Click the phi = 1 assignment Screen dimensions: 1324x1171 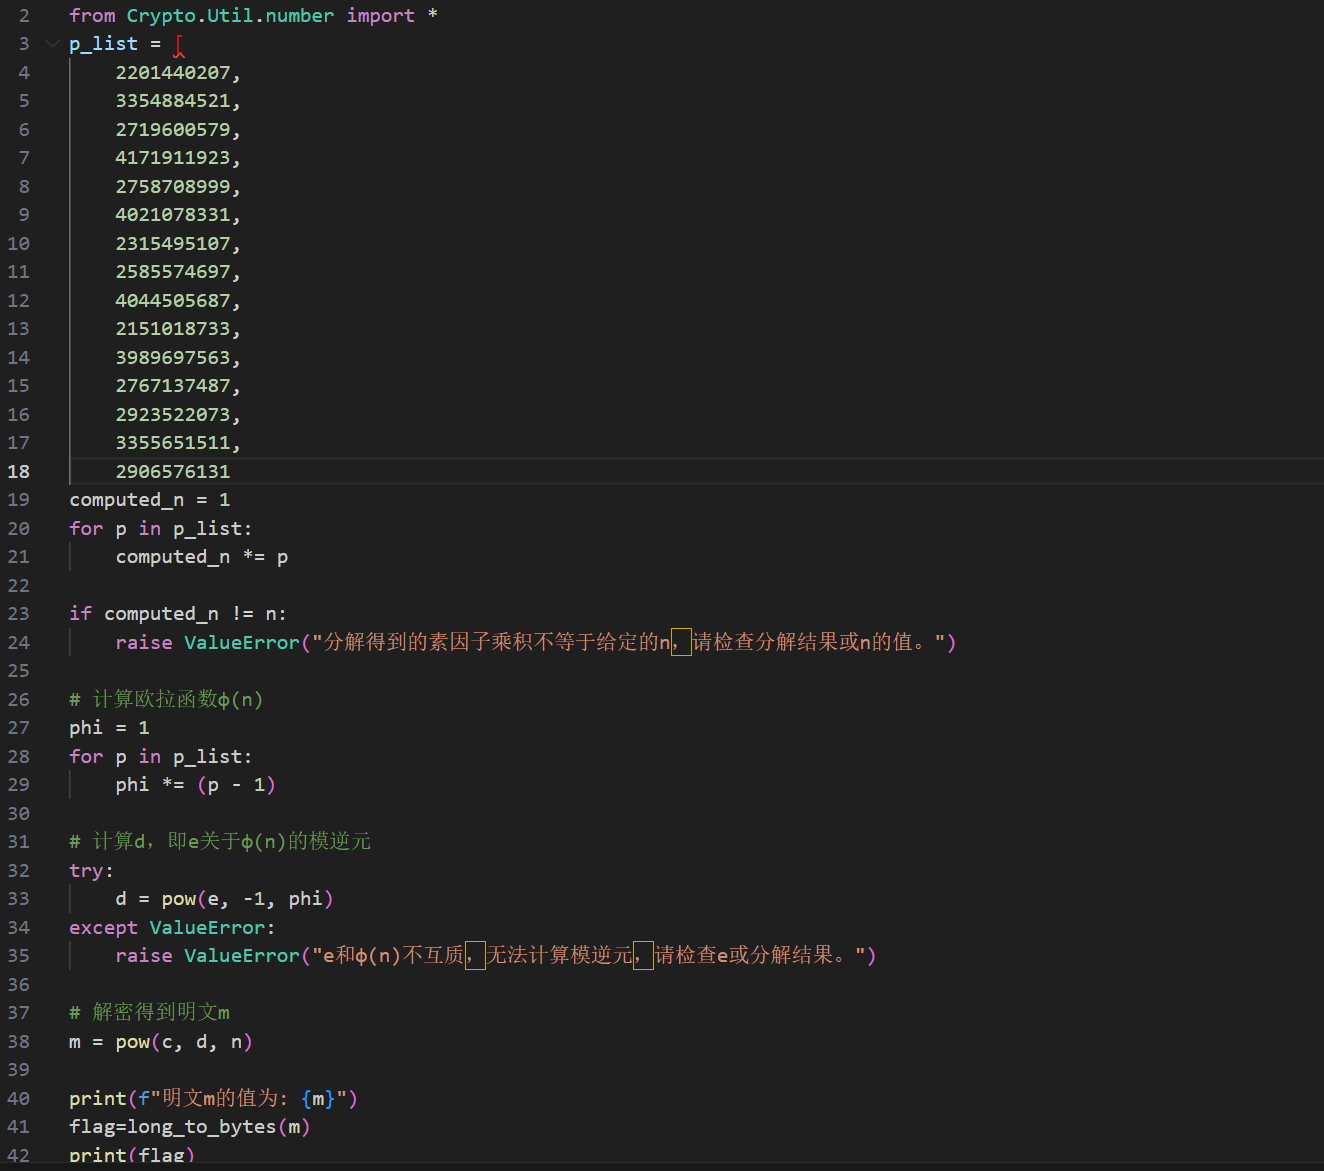click(x=109, y=728)
